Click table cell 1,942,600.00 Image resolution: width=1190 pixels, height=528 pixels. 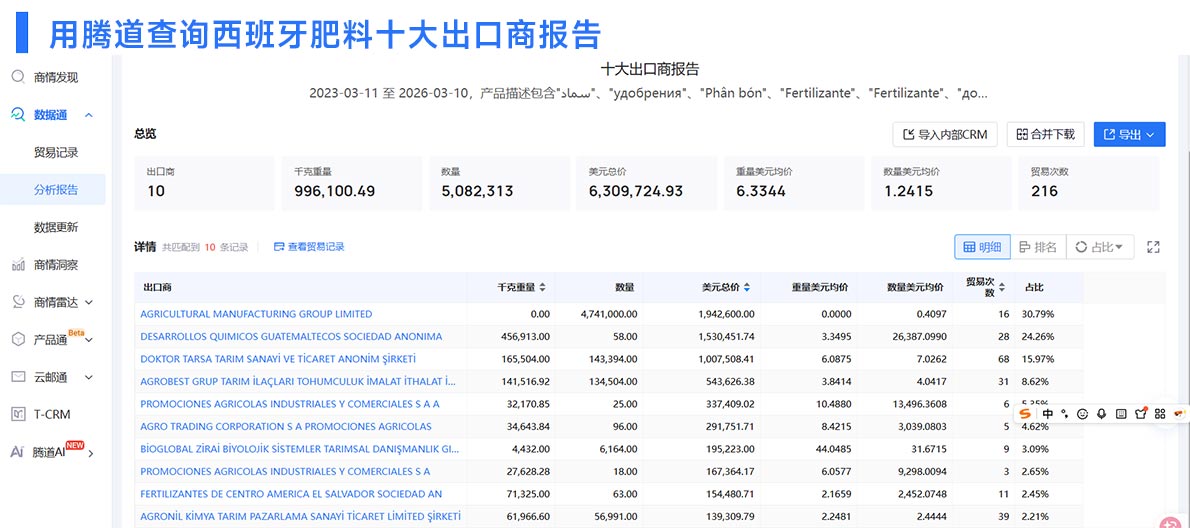(725, 314)
